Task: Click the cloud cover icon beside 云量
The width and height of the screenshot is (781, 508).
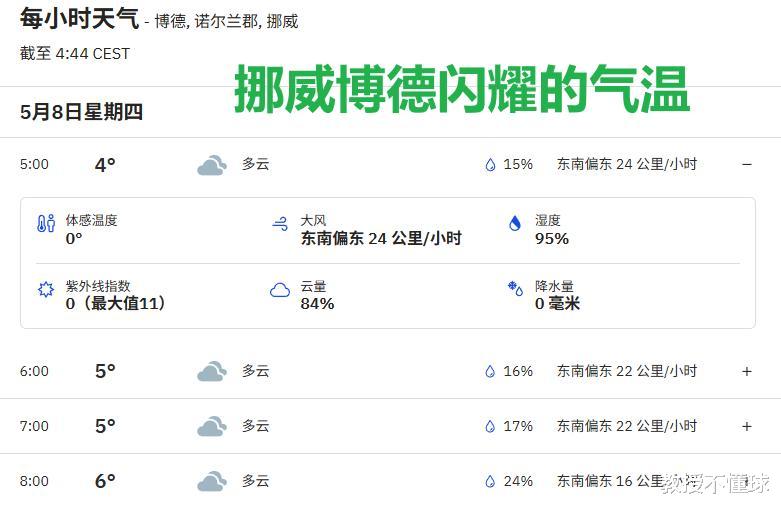Action: [280, 290]
